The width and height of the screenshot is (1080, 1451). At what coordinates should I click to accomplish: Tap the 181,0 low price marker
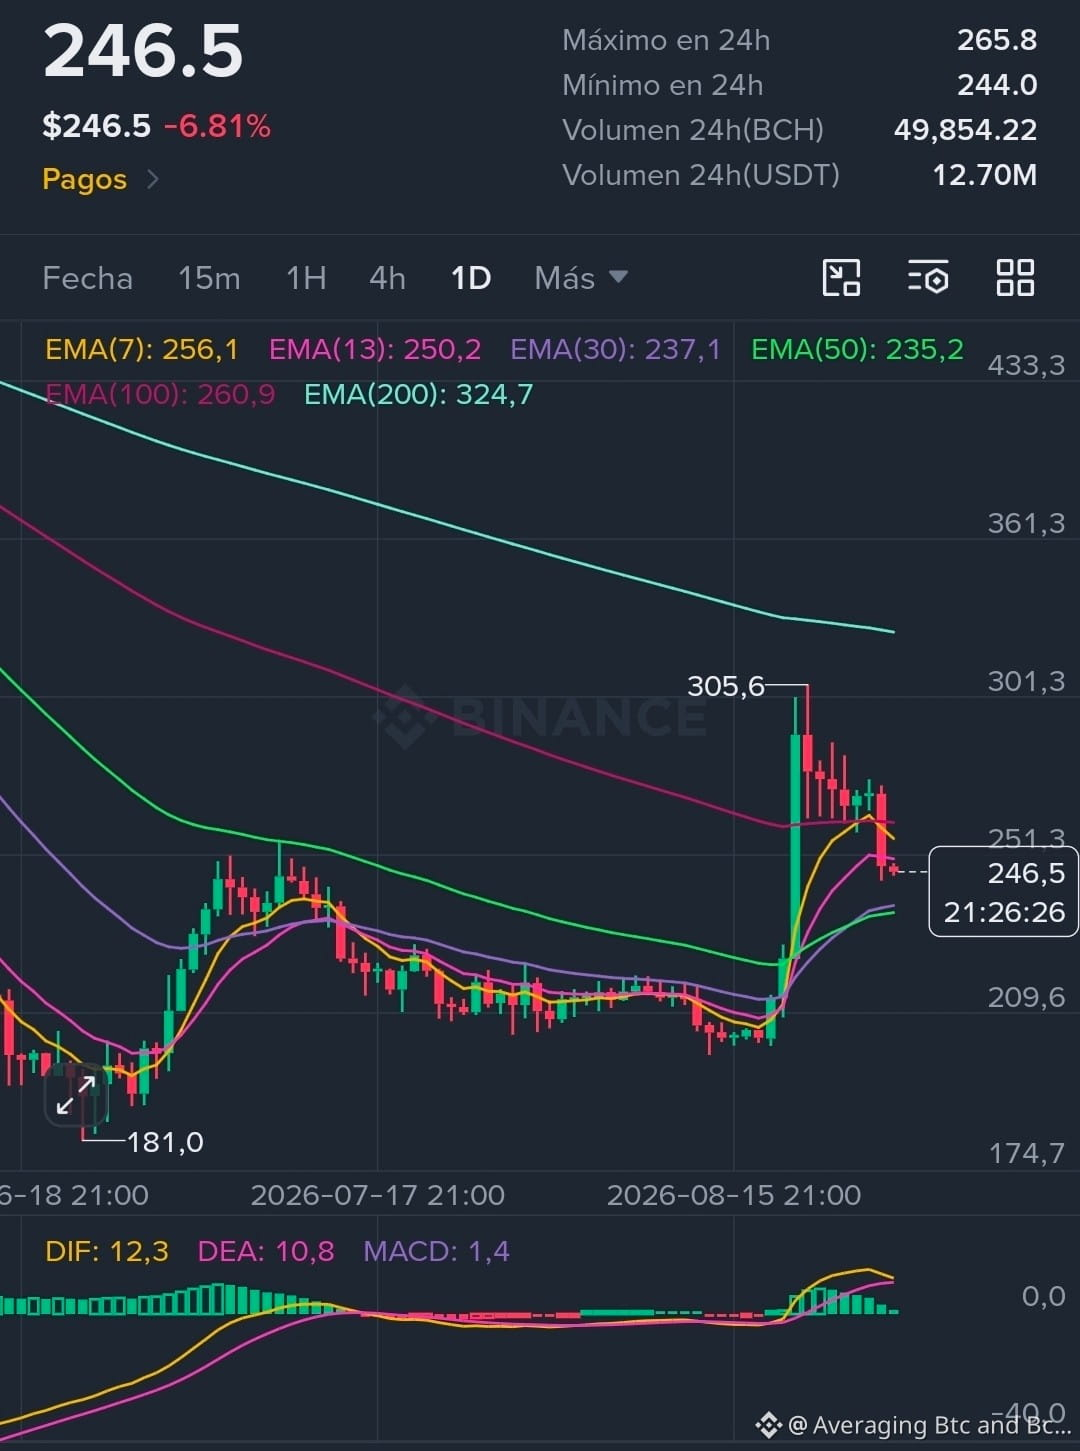165,1142
